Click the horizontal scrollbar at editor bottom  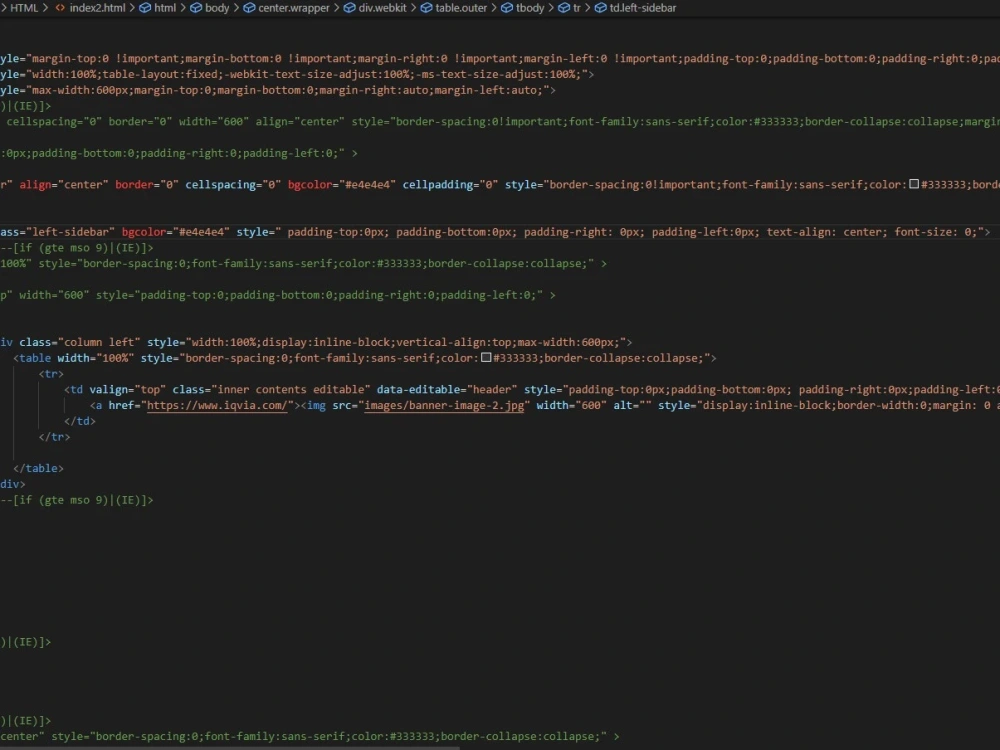(230, 747)
